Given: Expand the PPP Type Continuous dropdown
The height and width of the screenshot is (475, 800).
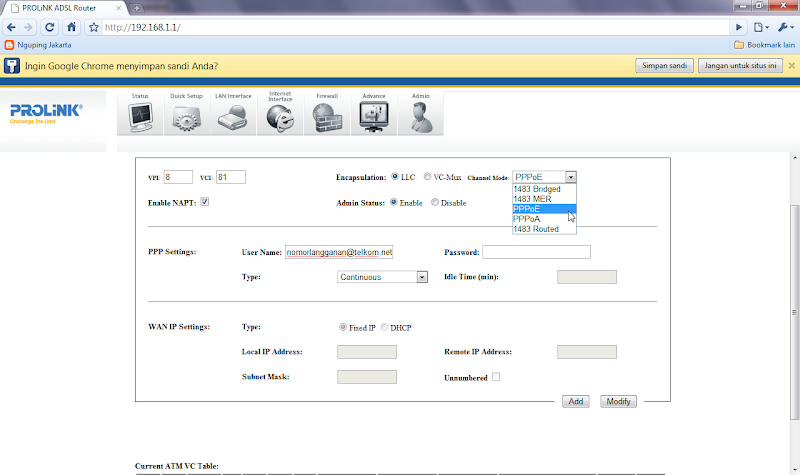Looking at the screenshot, I should point(383,277).
